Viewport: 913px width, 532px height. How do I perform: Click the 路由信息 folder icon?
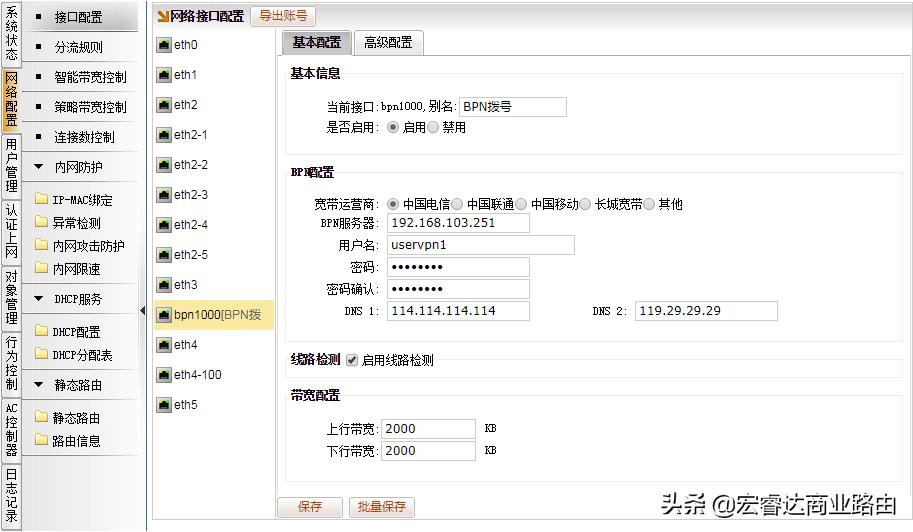pos(41,440)
